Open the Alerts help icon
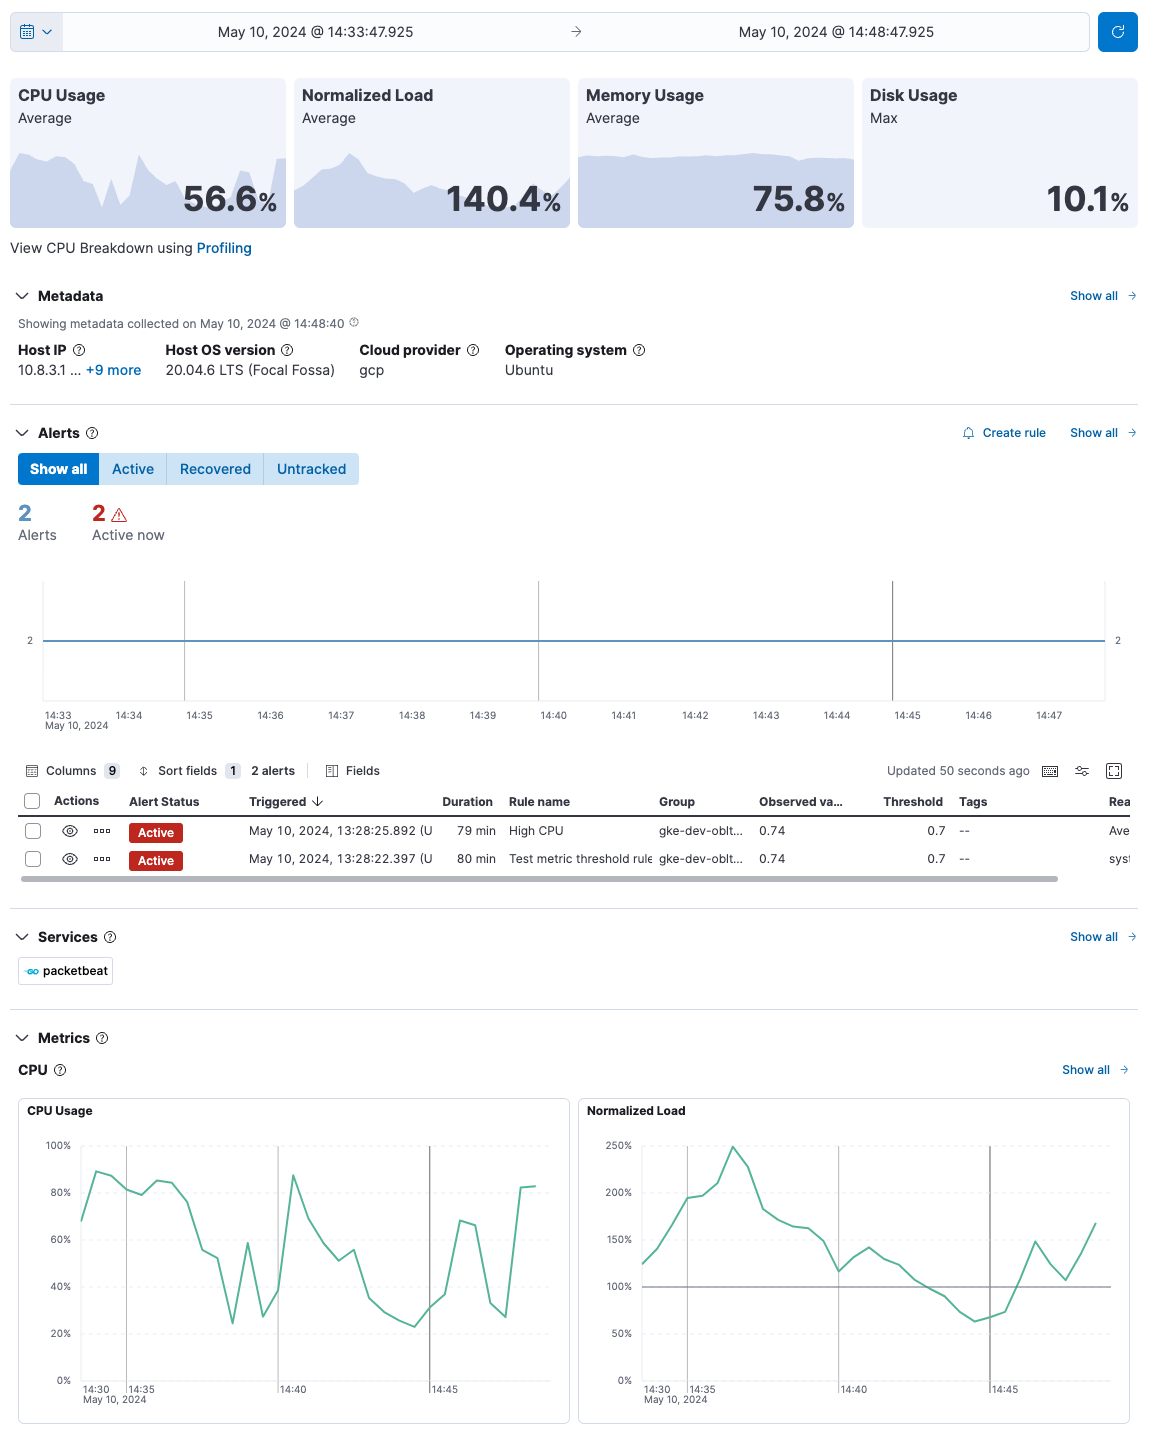 tap(92, 433)
